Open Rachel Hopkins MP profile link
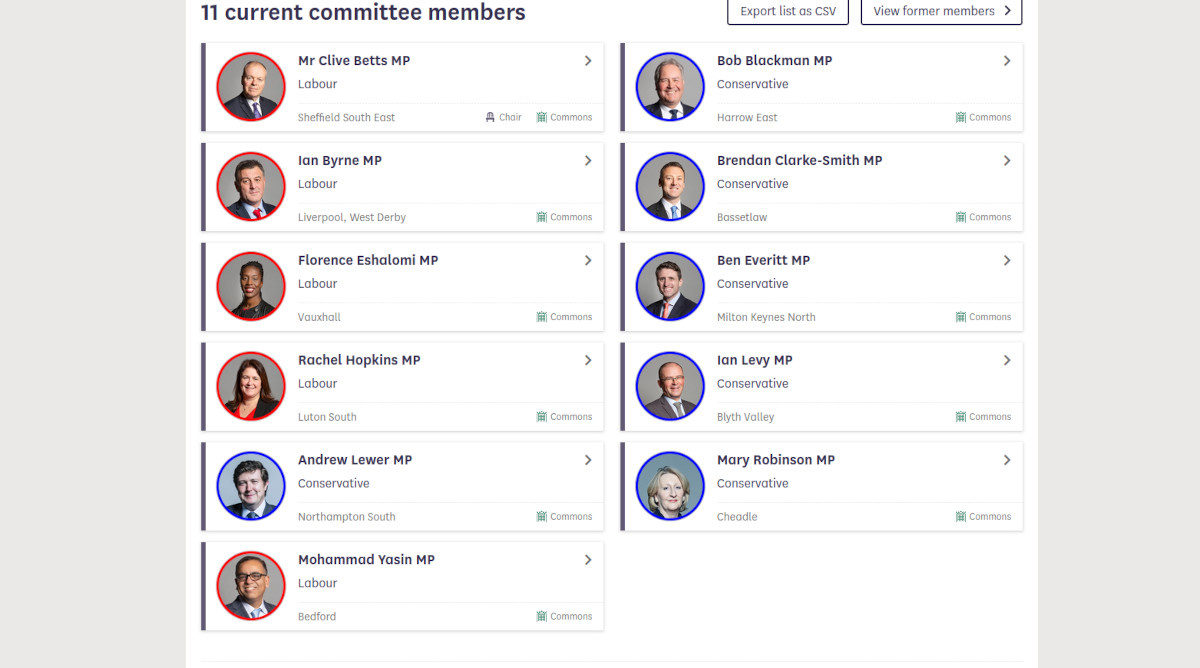The height and width of the screenshot is (668, 1200). coord(359,360)
